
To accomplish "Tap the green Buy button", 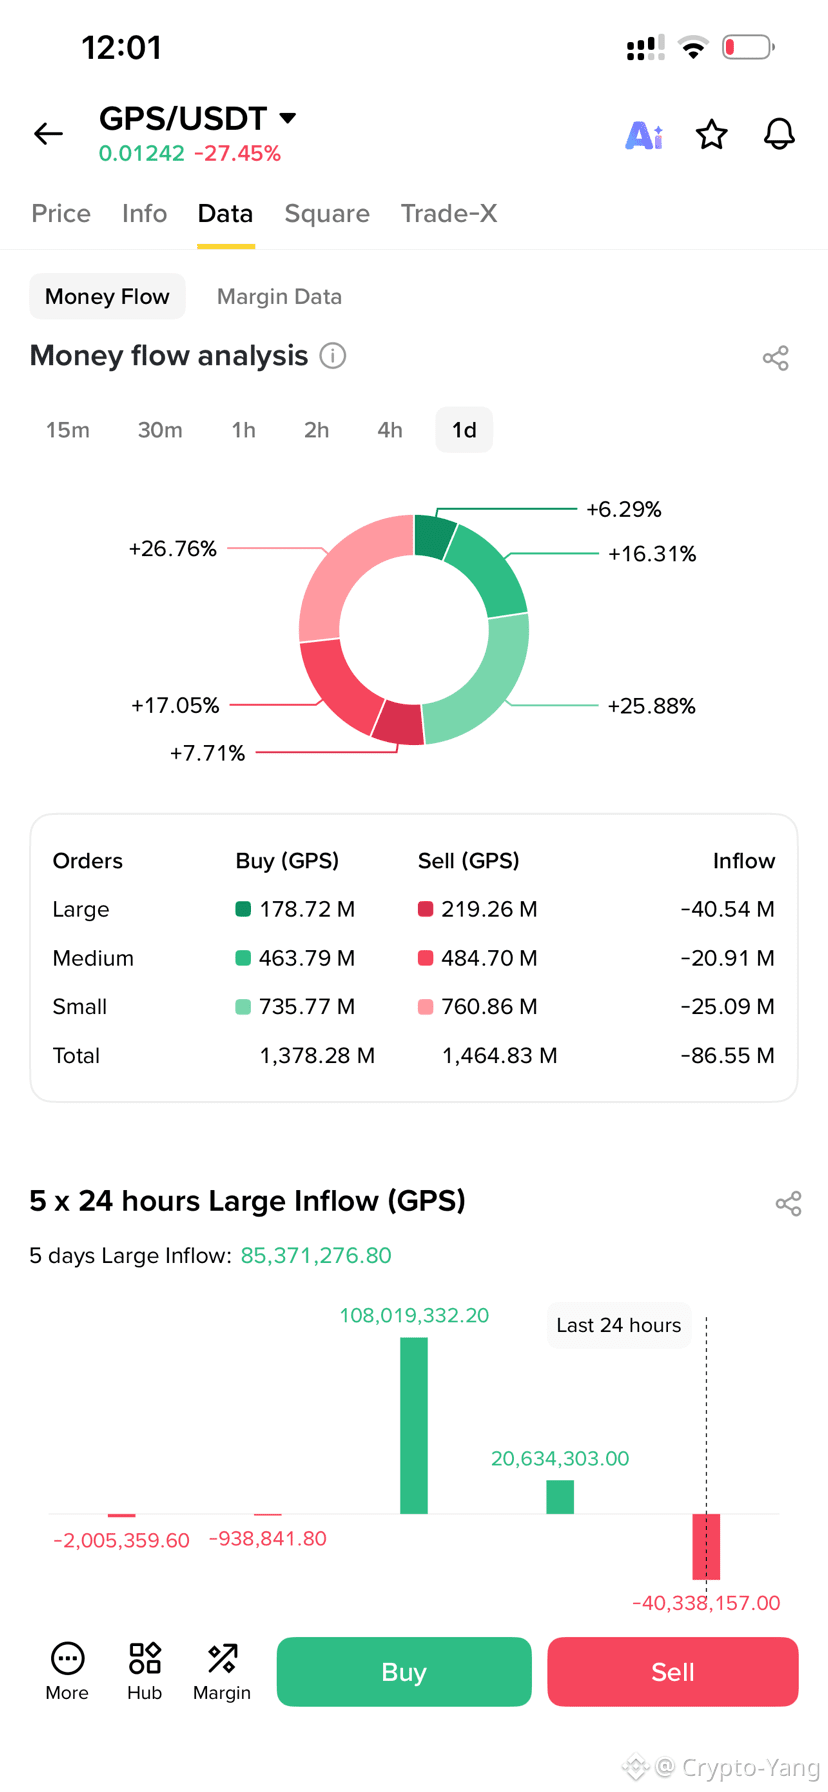I will click(404, 1671).
